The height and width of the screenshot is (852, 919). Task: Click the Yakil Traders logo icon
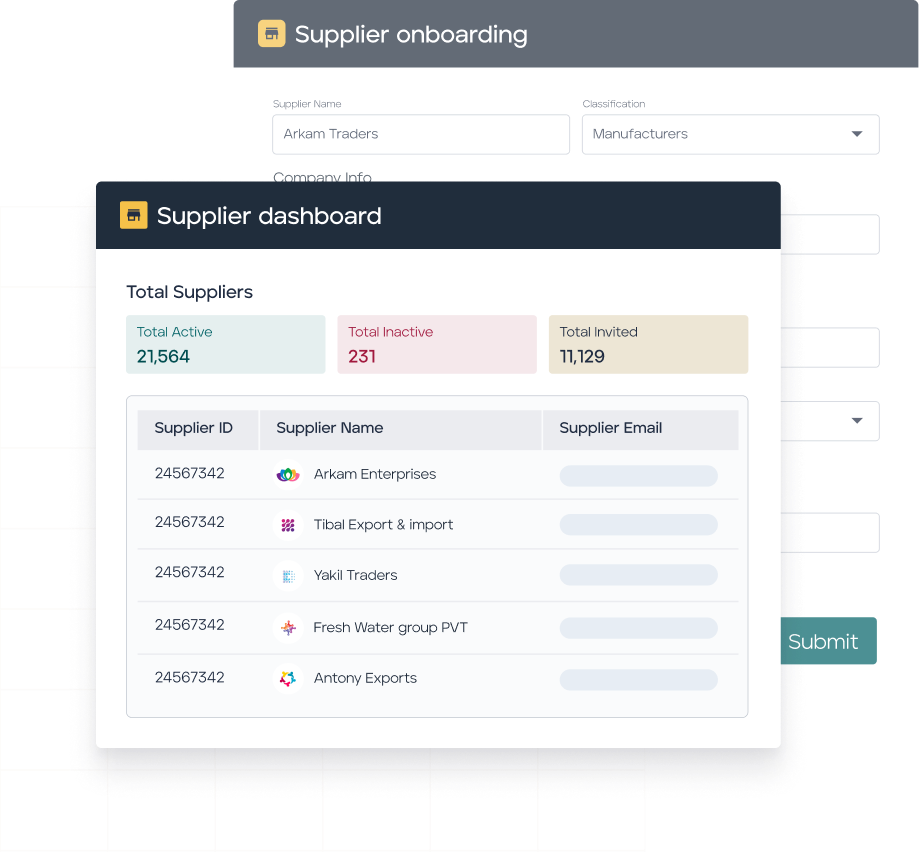click(288, 576)
